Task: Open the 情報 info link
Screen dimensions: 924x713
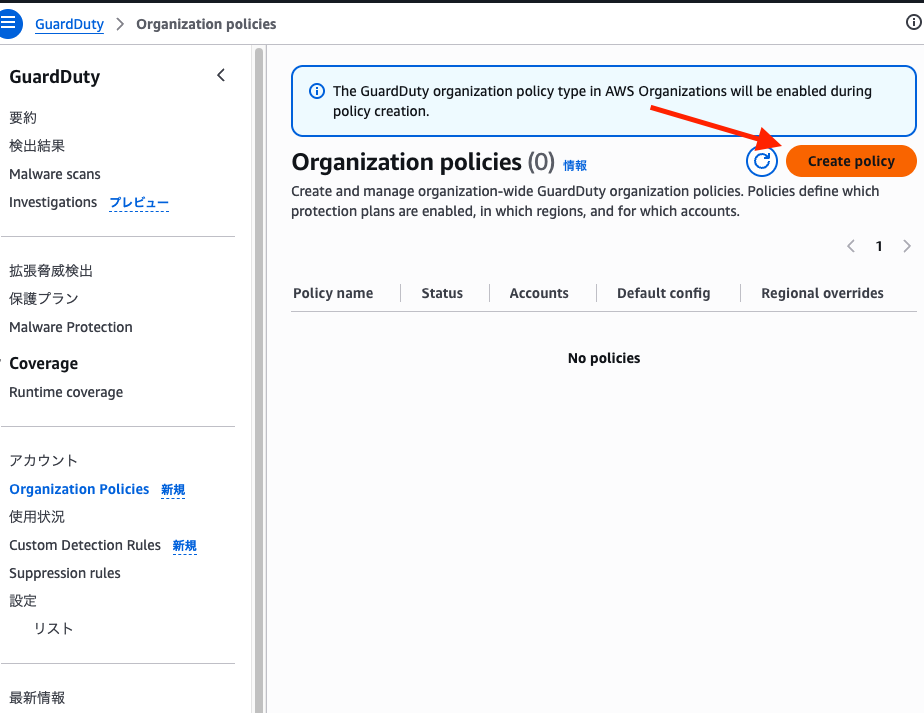Action: [x=575, y=166]
